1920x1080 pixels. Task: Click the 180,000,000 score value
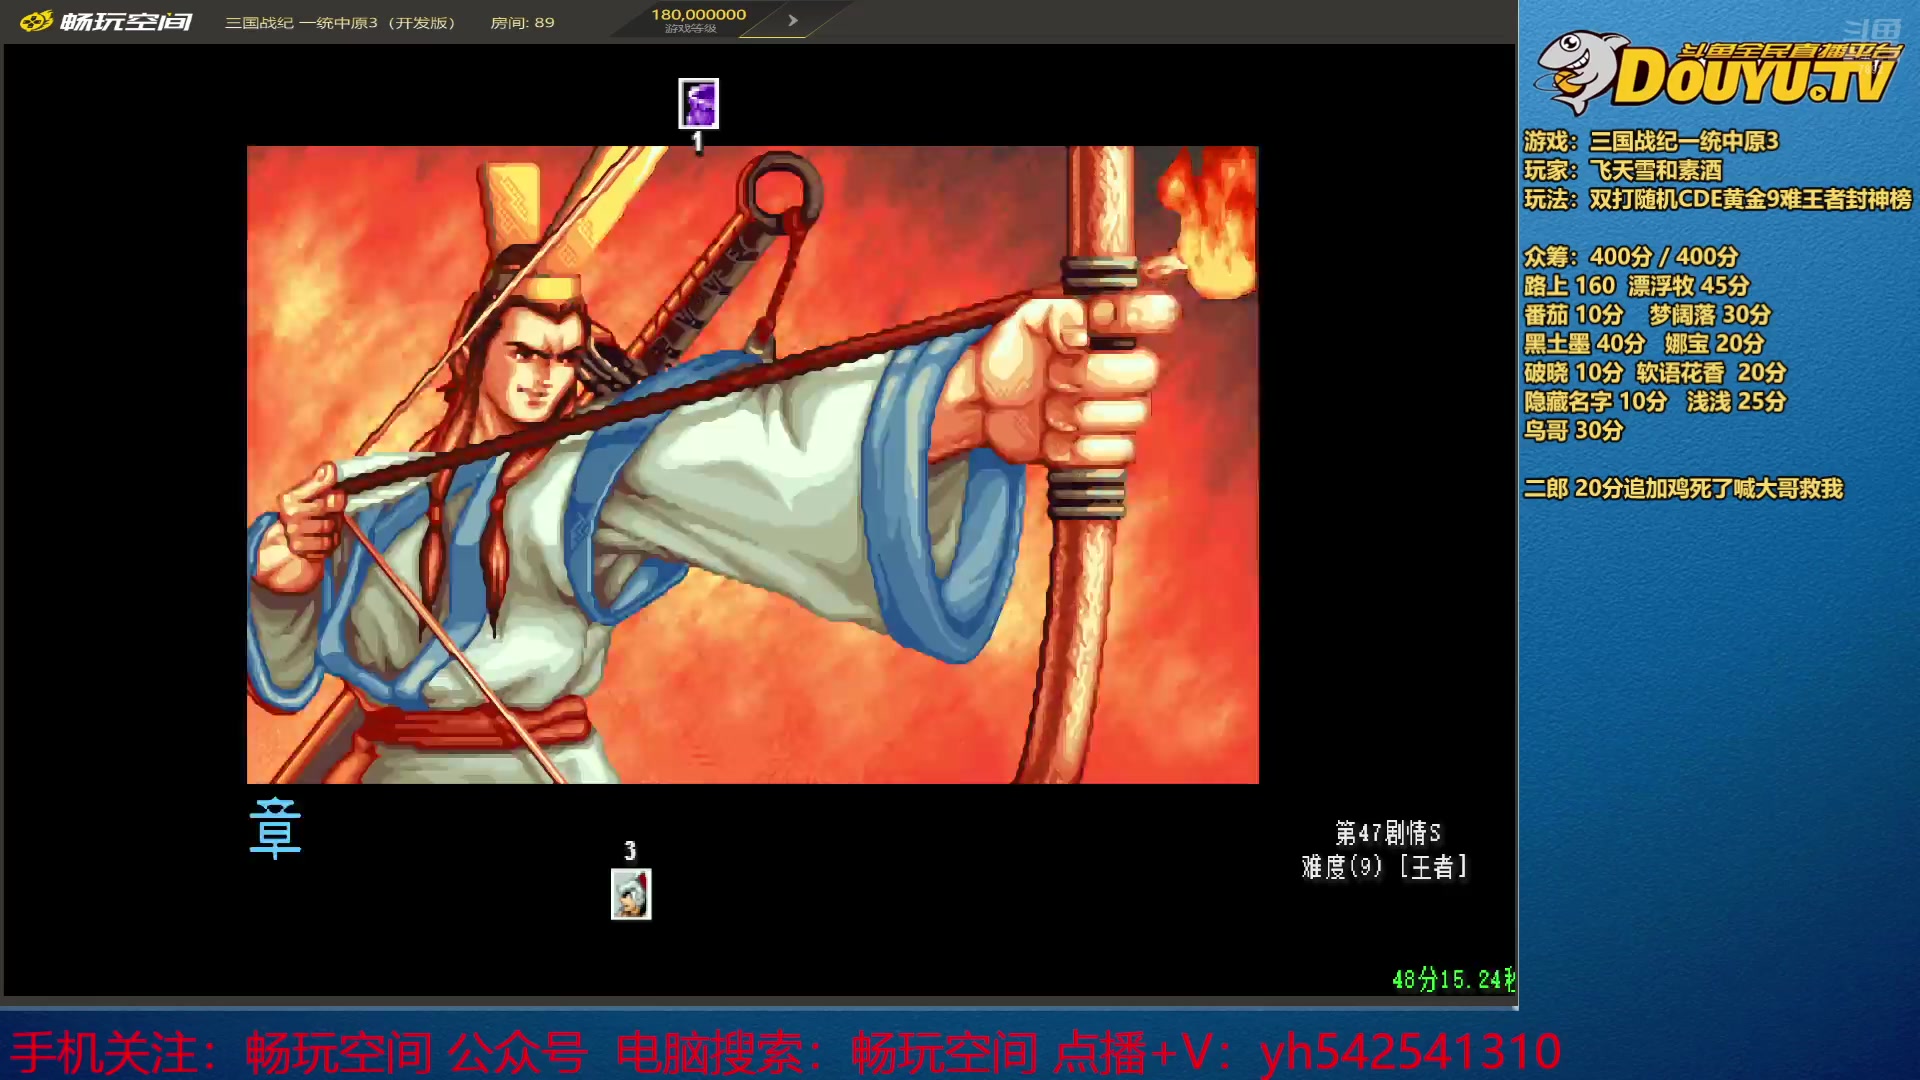point(699,14)
